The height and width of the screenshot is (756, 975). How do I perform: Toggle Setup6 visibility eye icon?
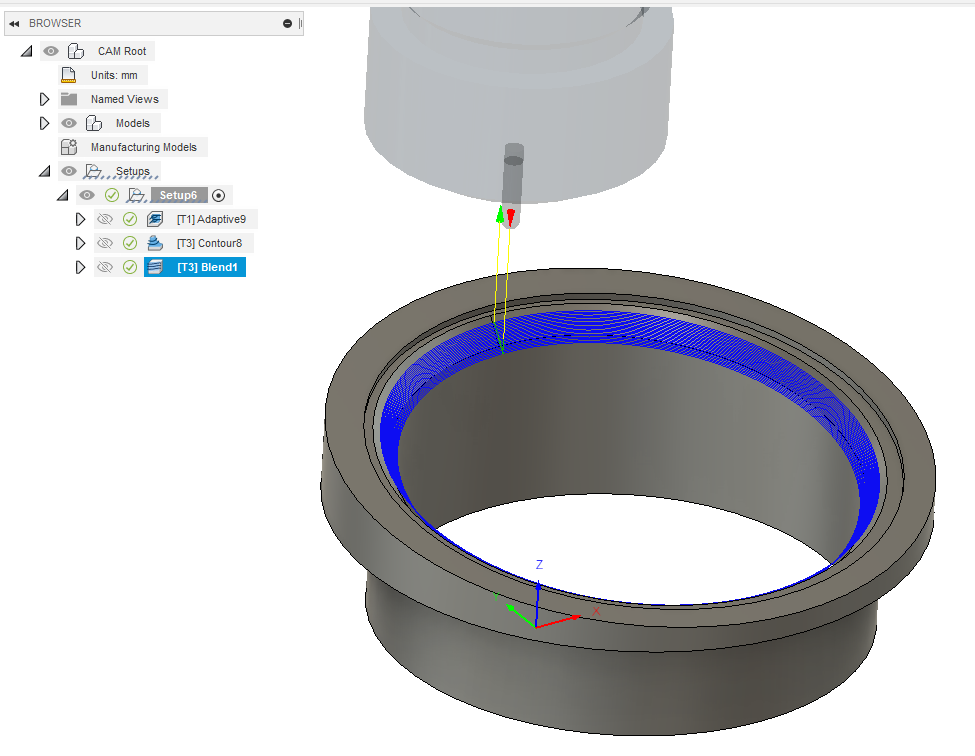point(88,194)
